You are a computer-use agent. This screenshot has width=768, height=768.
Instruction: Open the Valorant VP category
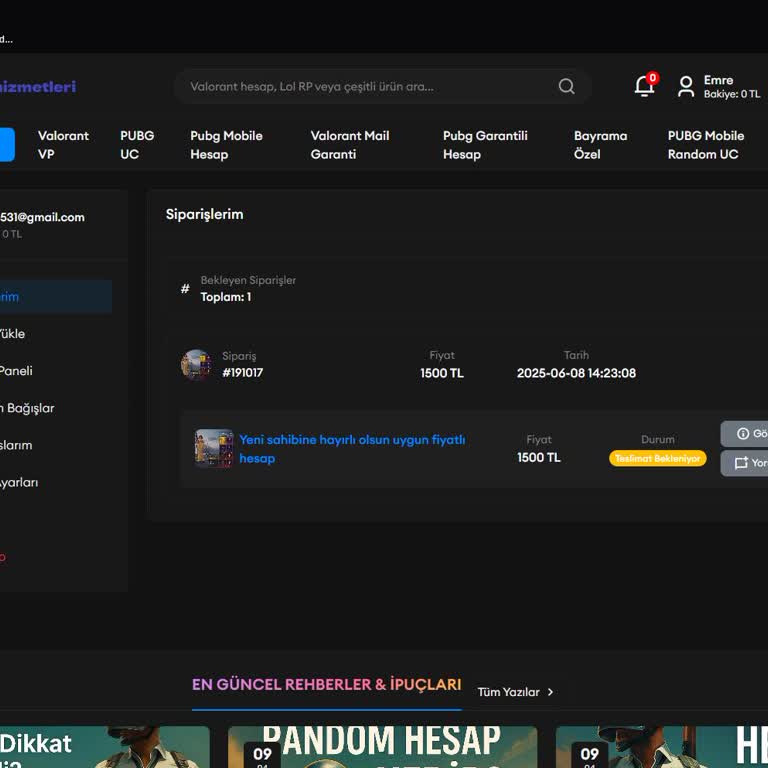coord(63,145)
